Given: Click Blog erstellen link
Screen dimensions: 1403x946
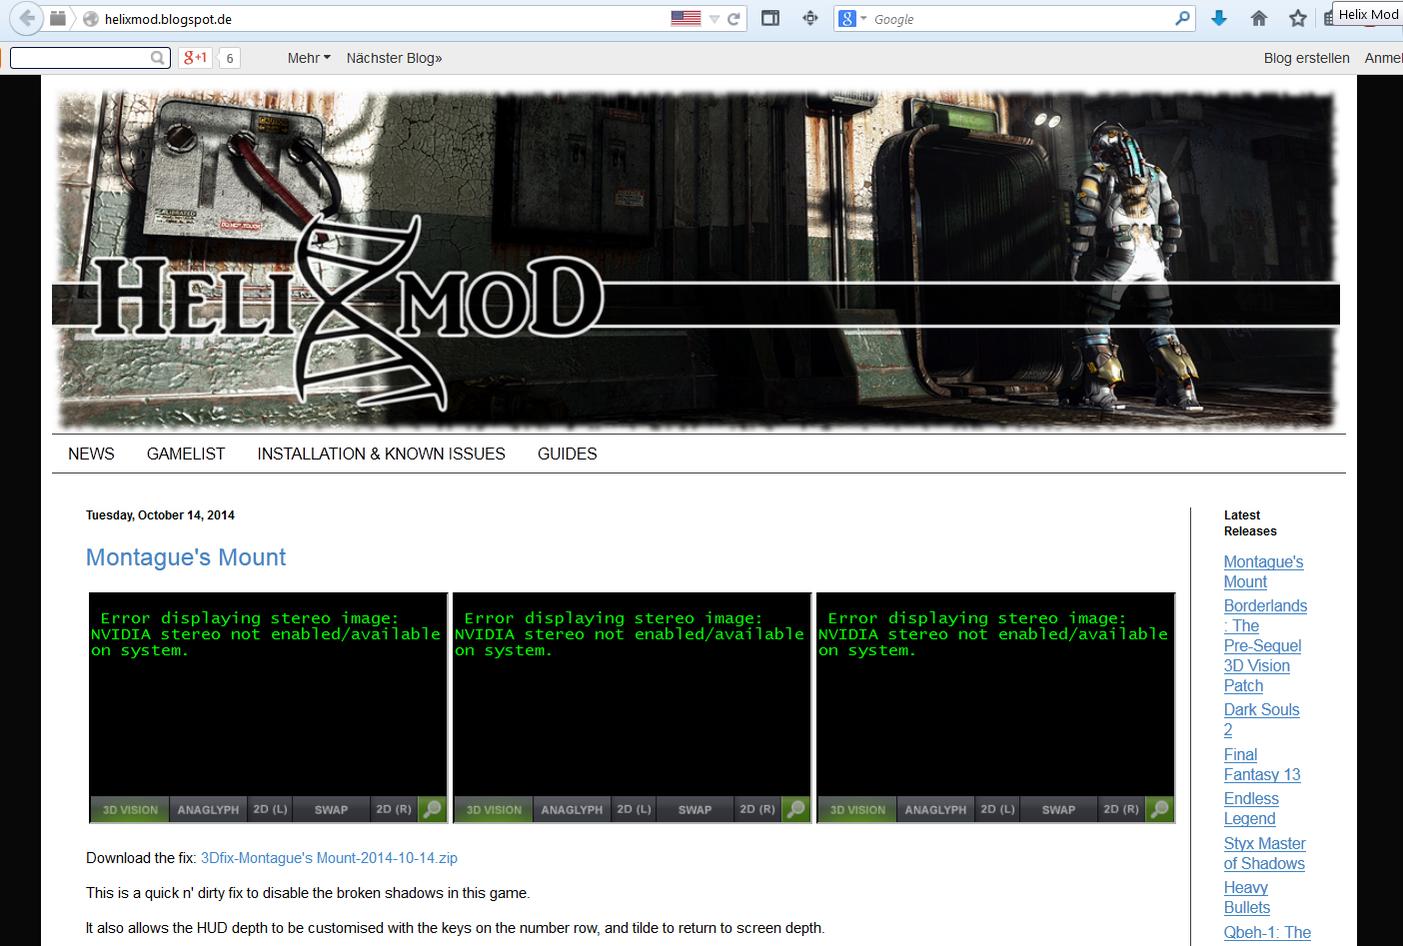Looking at the screenshot, I should pyautogui.click(x=1306, y=58).
